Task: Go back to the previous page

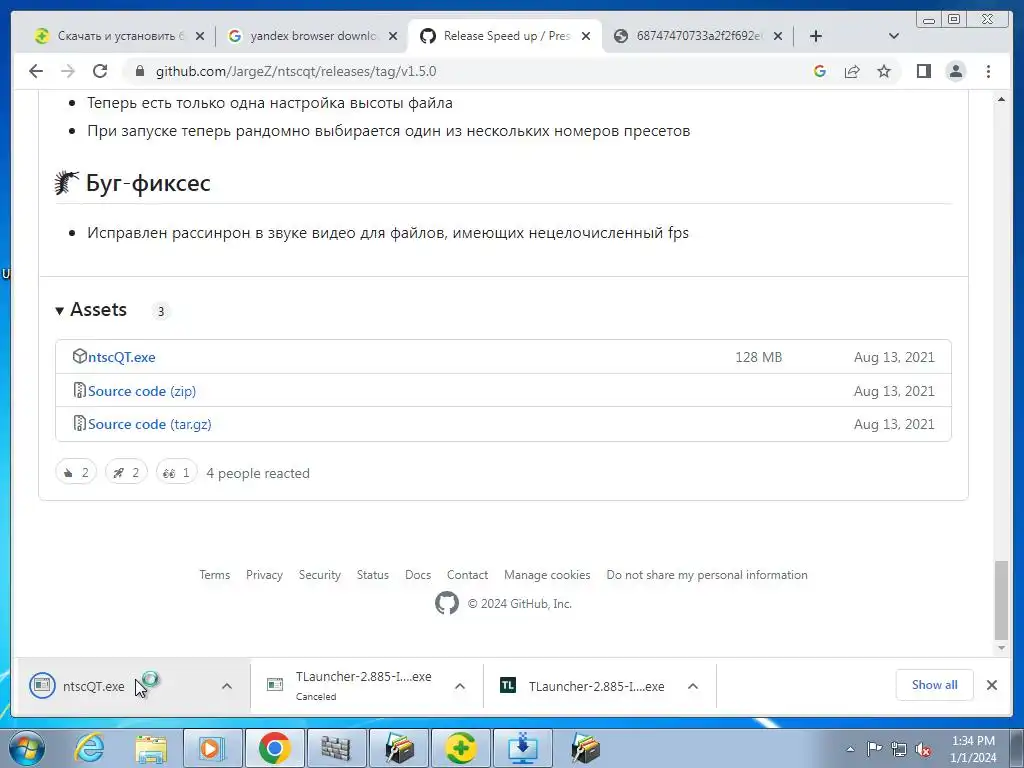Action: point(36,71)
